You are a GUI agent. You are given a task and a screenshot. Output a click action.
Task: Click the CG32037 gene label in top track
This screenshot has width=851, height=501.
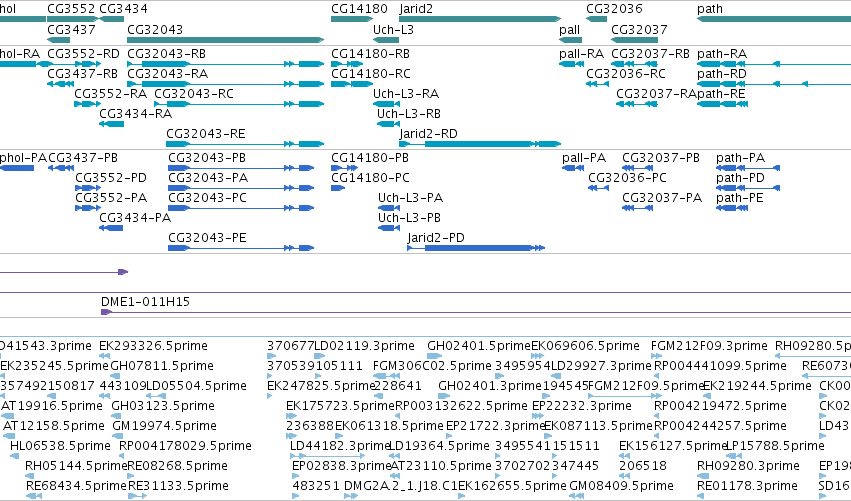tap(639, 29)
